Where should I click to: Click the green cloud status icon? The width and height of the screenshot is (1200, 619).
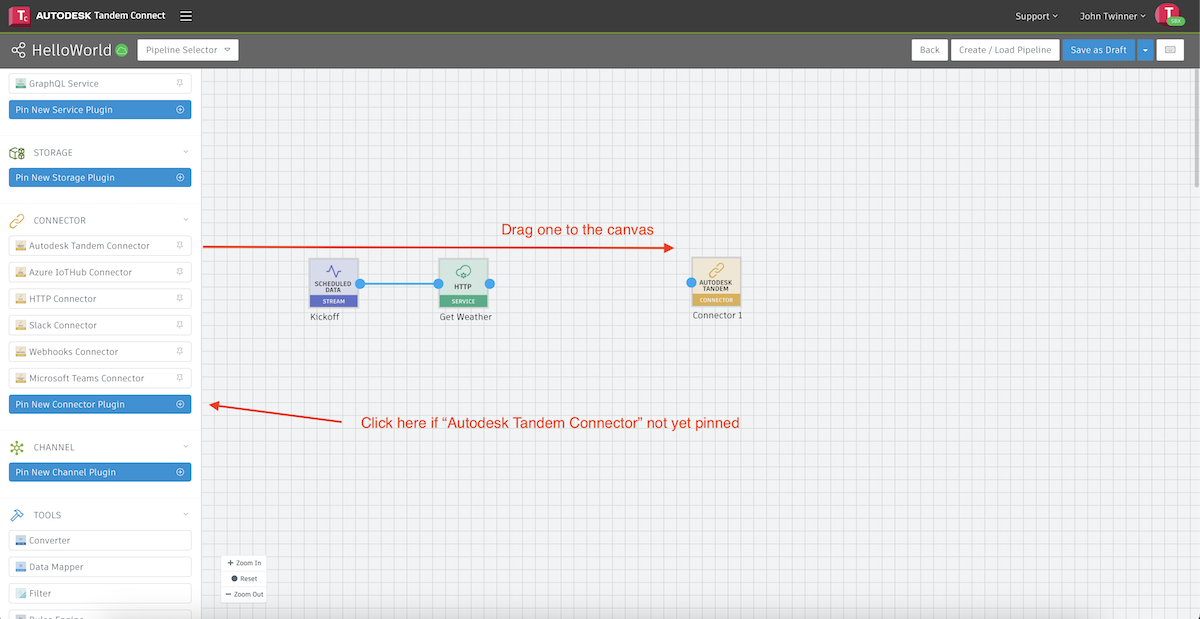(x=122, y=50)
